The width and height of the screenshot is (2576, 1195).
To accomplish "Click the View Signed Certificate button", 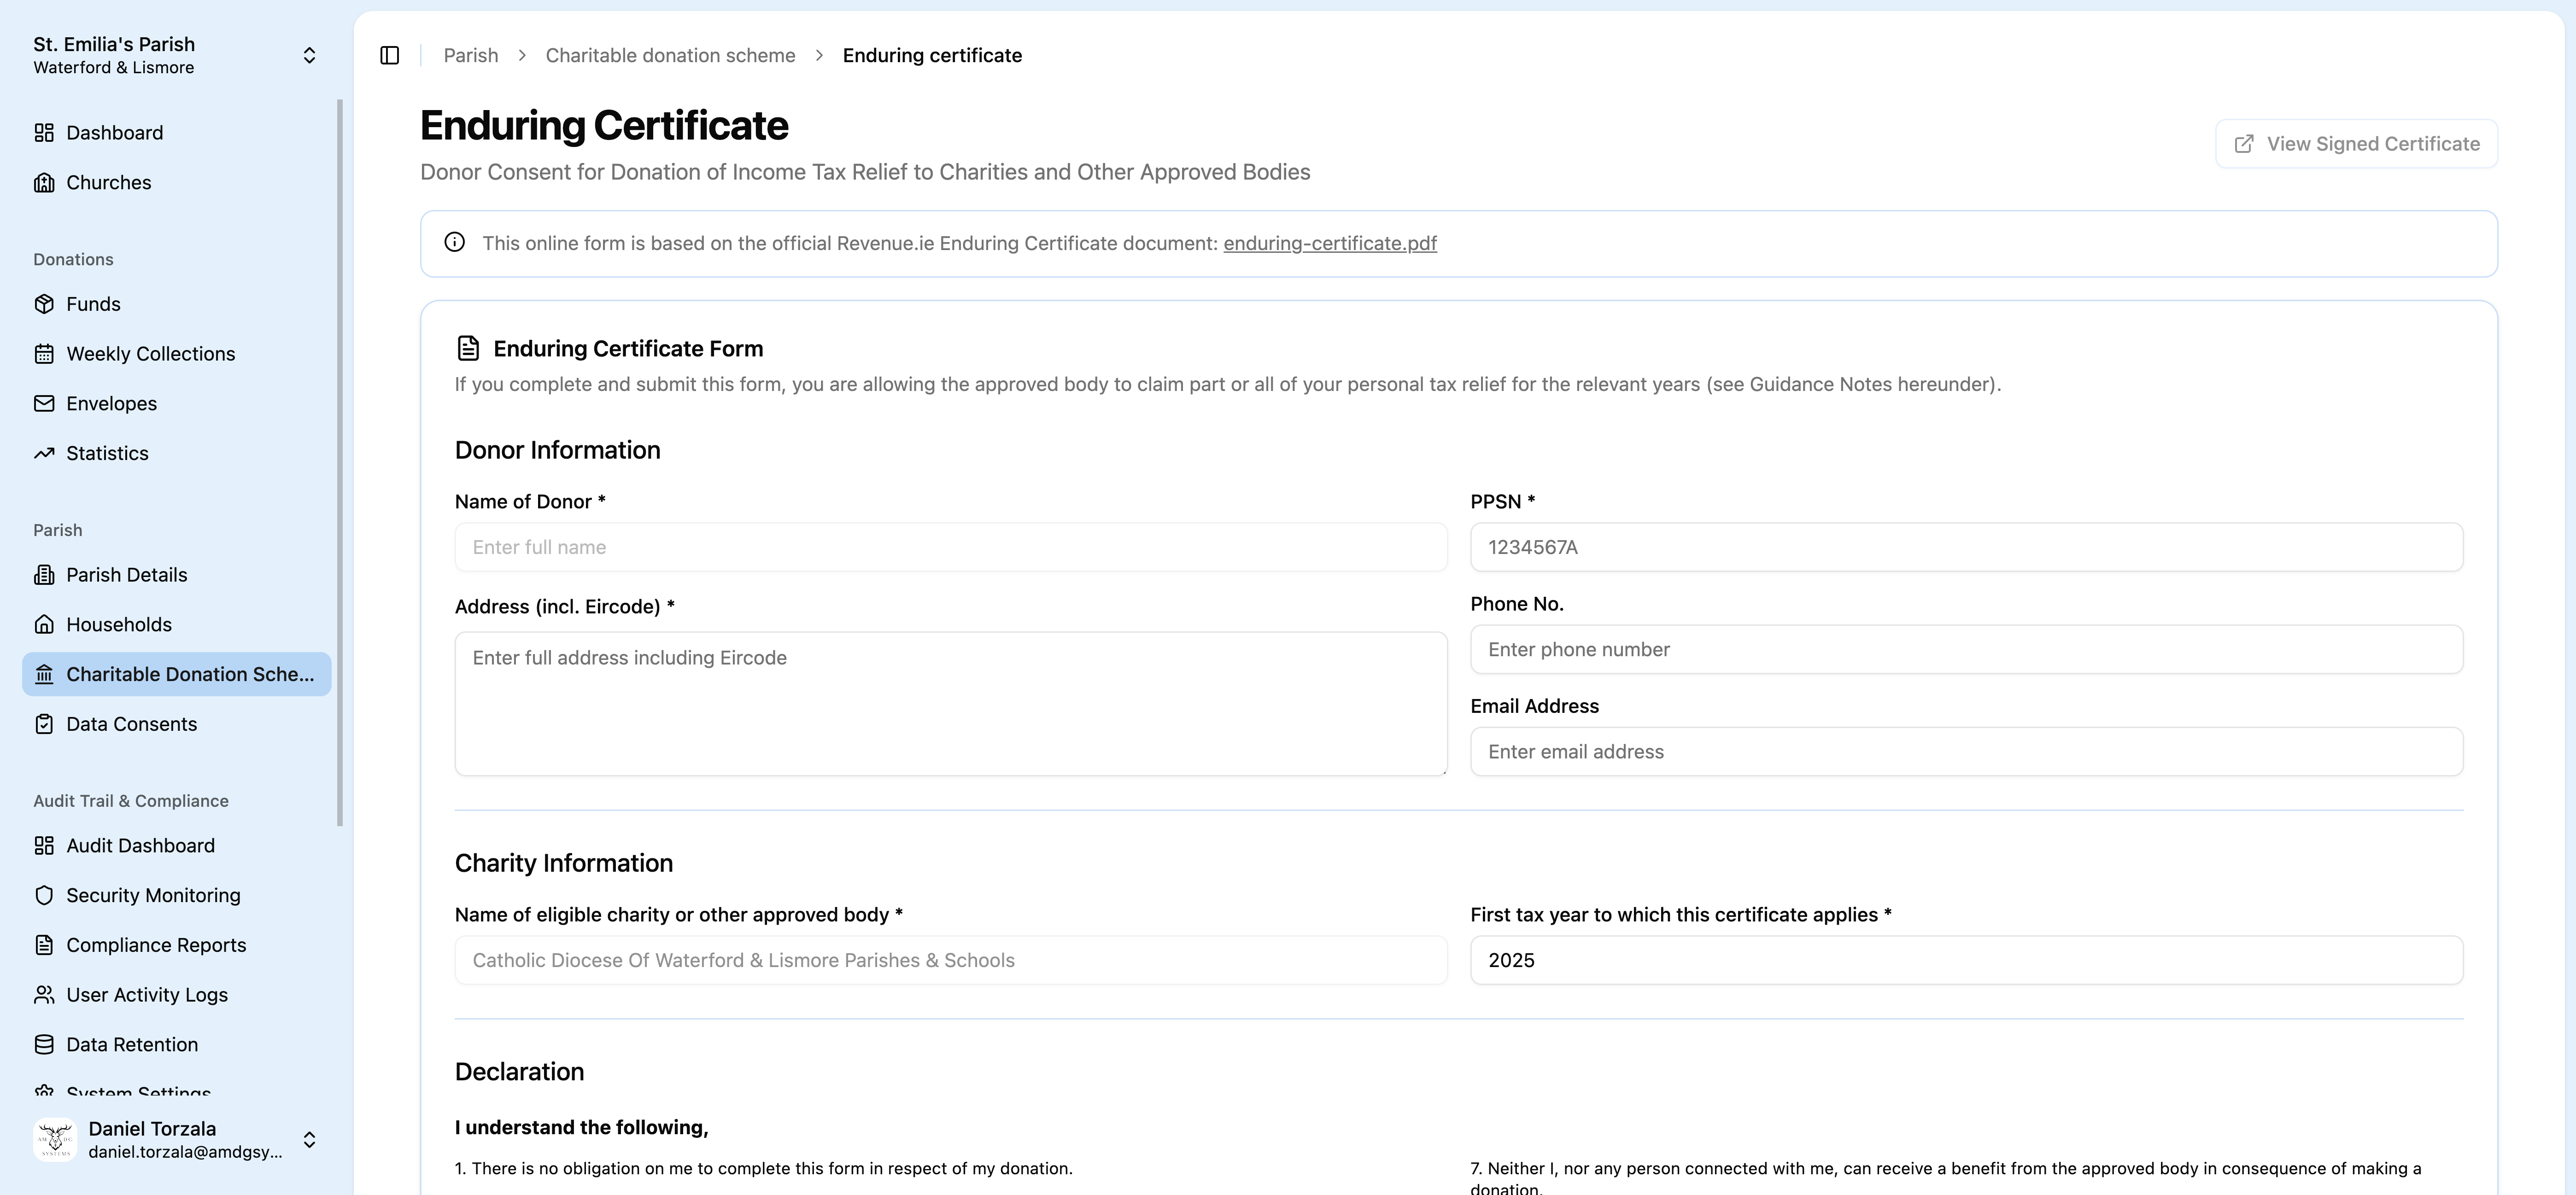I will [x=2356, y=144].
